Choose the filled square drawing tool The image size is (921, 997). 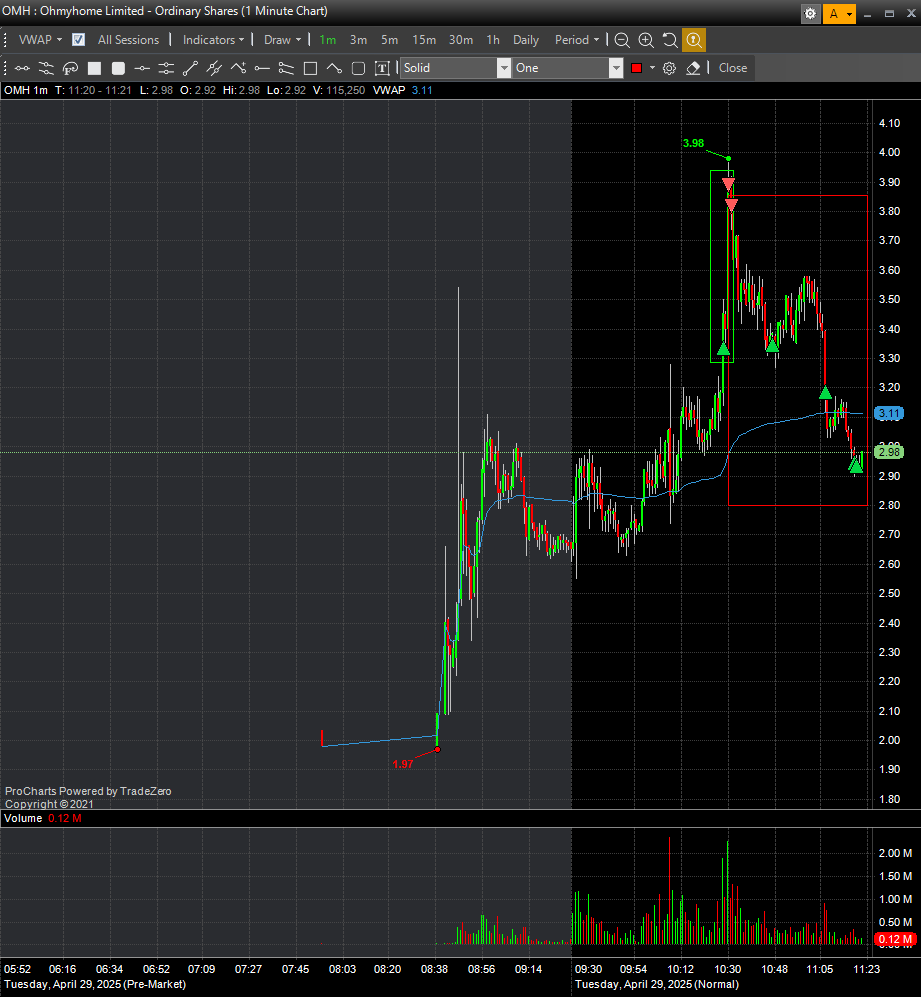pyautogui.click(x=94, y=68)
